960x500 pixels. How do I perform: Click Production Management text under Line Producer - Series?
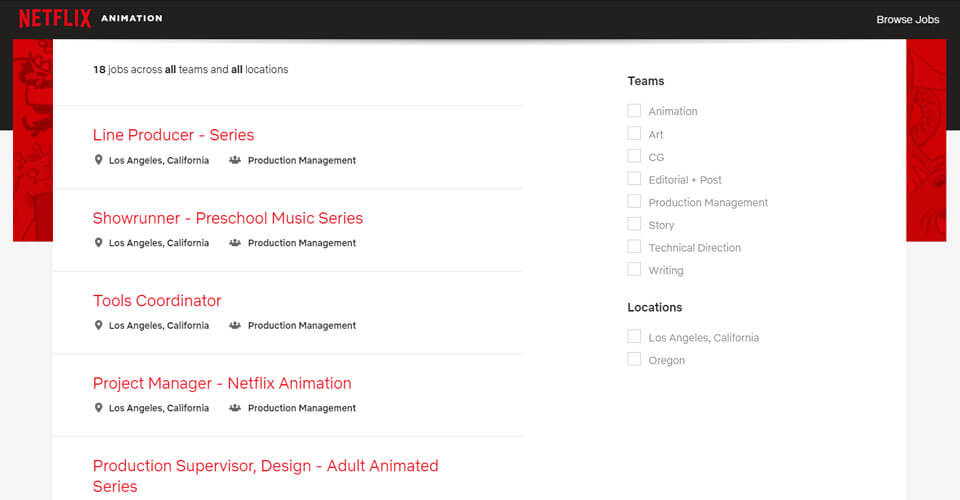[302, 160]
